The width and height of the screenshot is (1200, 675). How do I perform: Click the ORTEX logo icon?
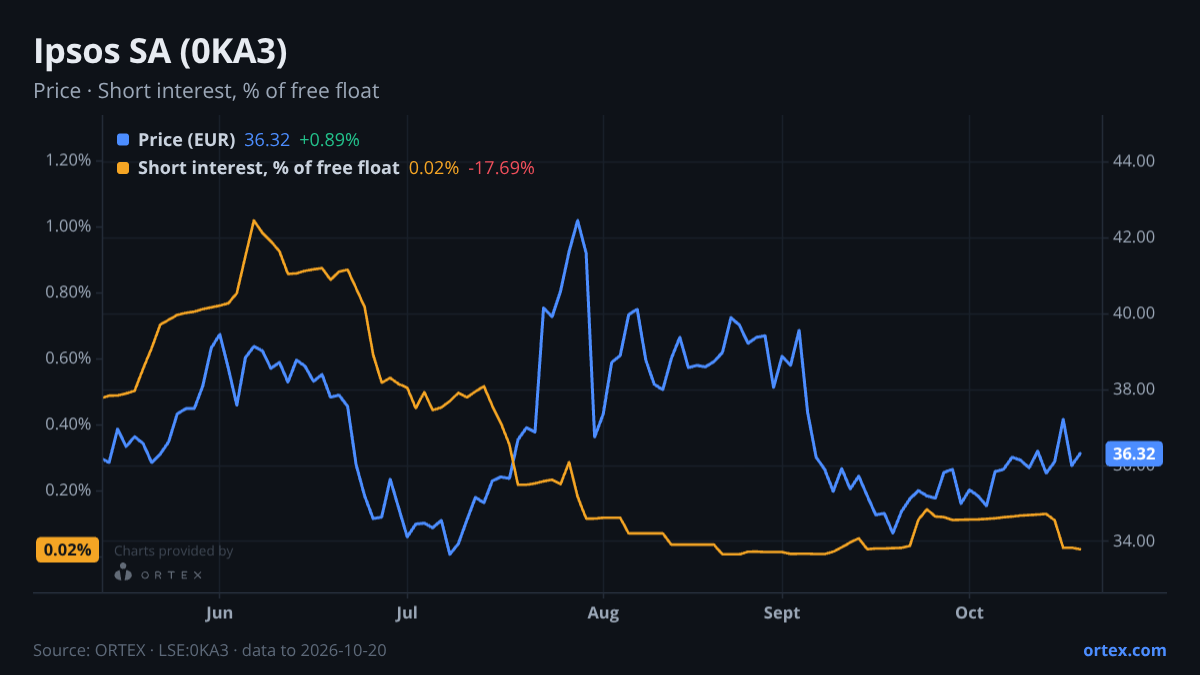click(x=124, y=573)
